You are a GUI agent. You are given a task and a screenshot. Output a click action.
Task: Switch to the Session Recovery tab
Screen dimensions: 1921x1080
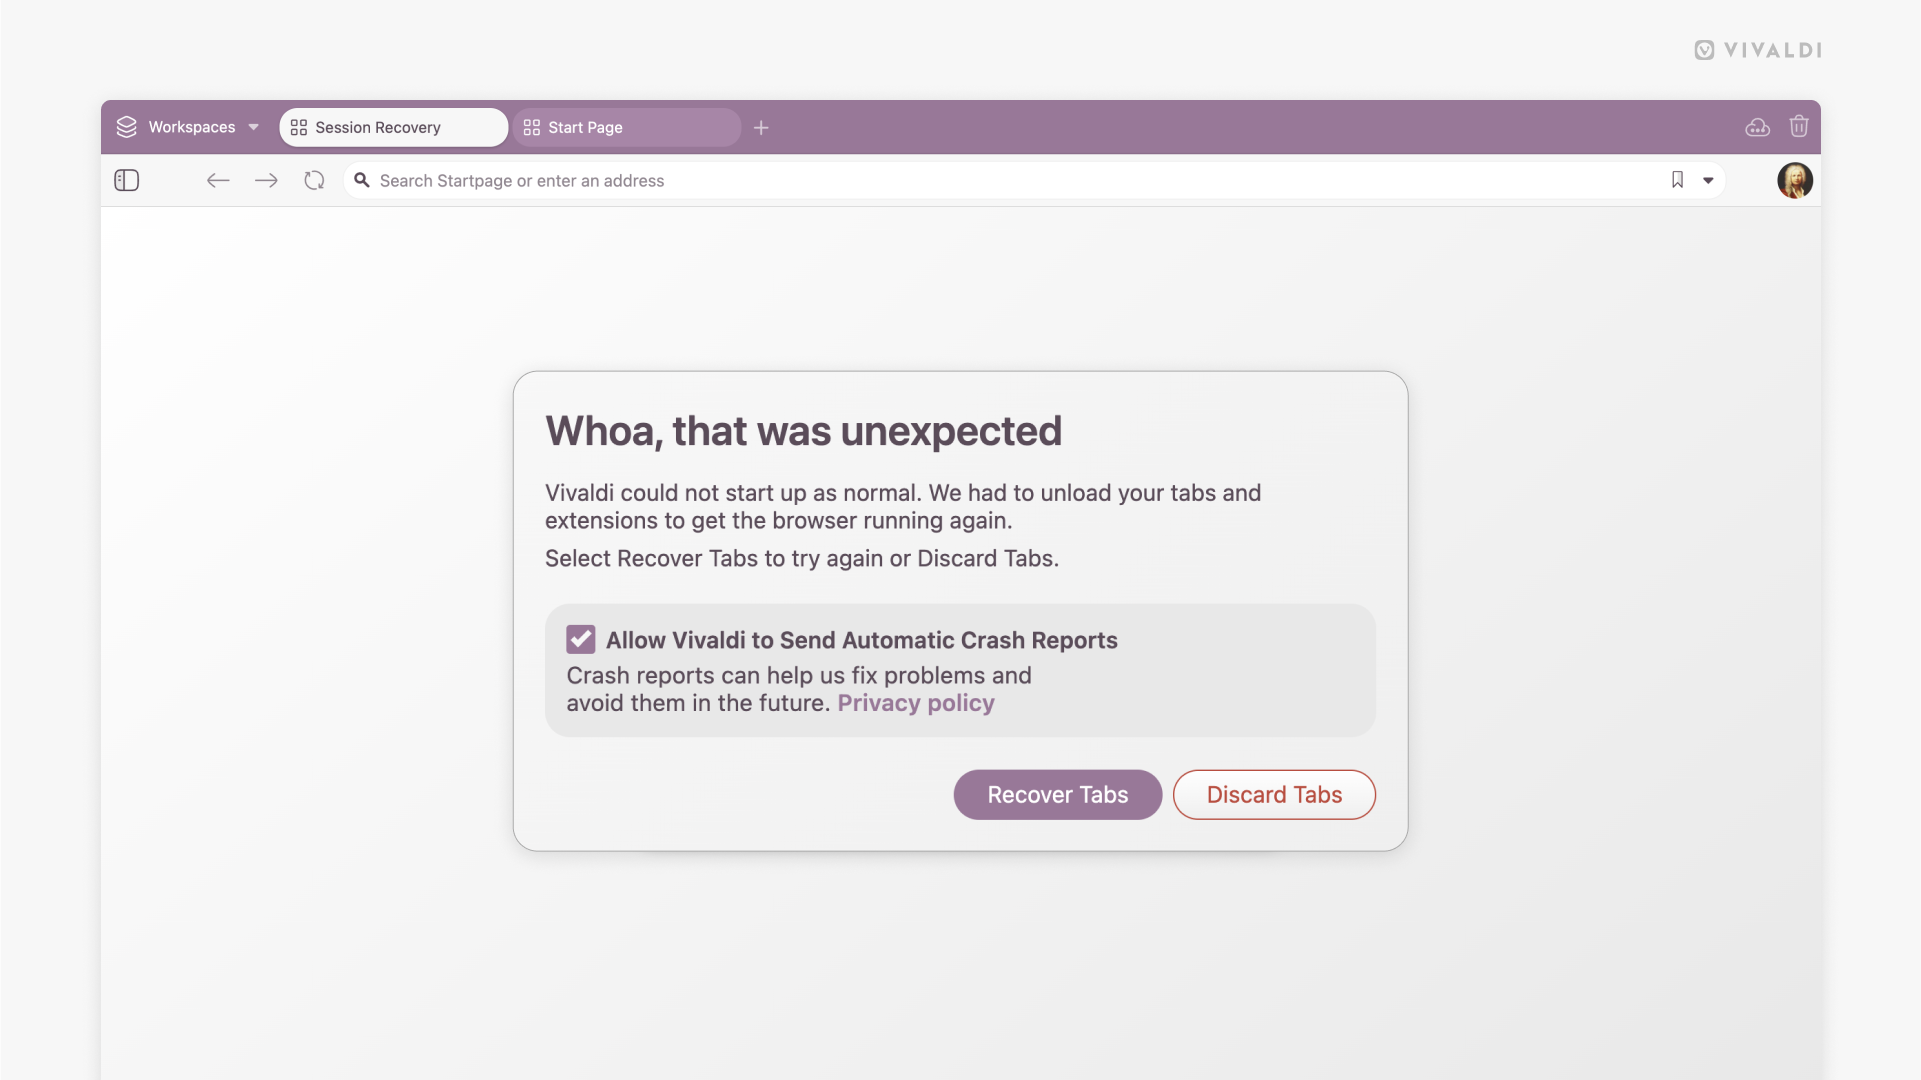[x=393, y=127]
